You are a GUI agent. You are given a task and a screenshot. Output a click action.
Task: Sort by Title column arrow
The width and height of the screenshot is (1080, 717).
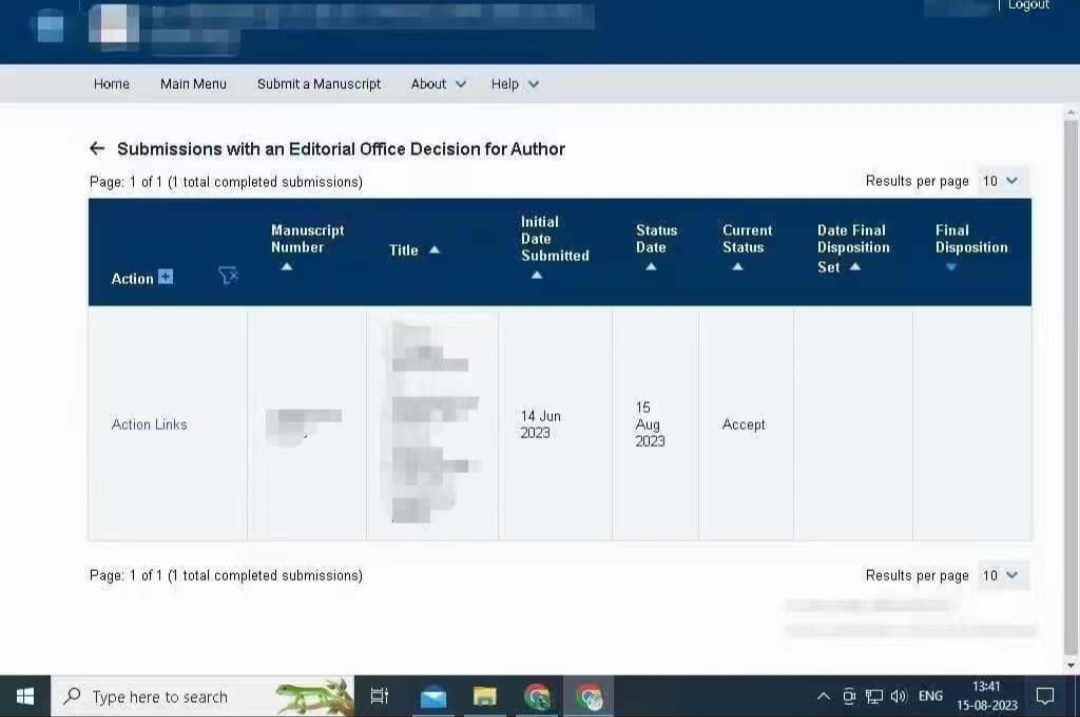(x=434, y=250)
